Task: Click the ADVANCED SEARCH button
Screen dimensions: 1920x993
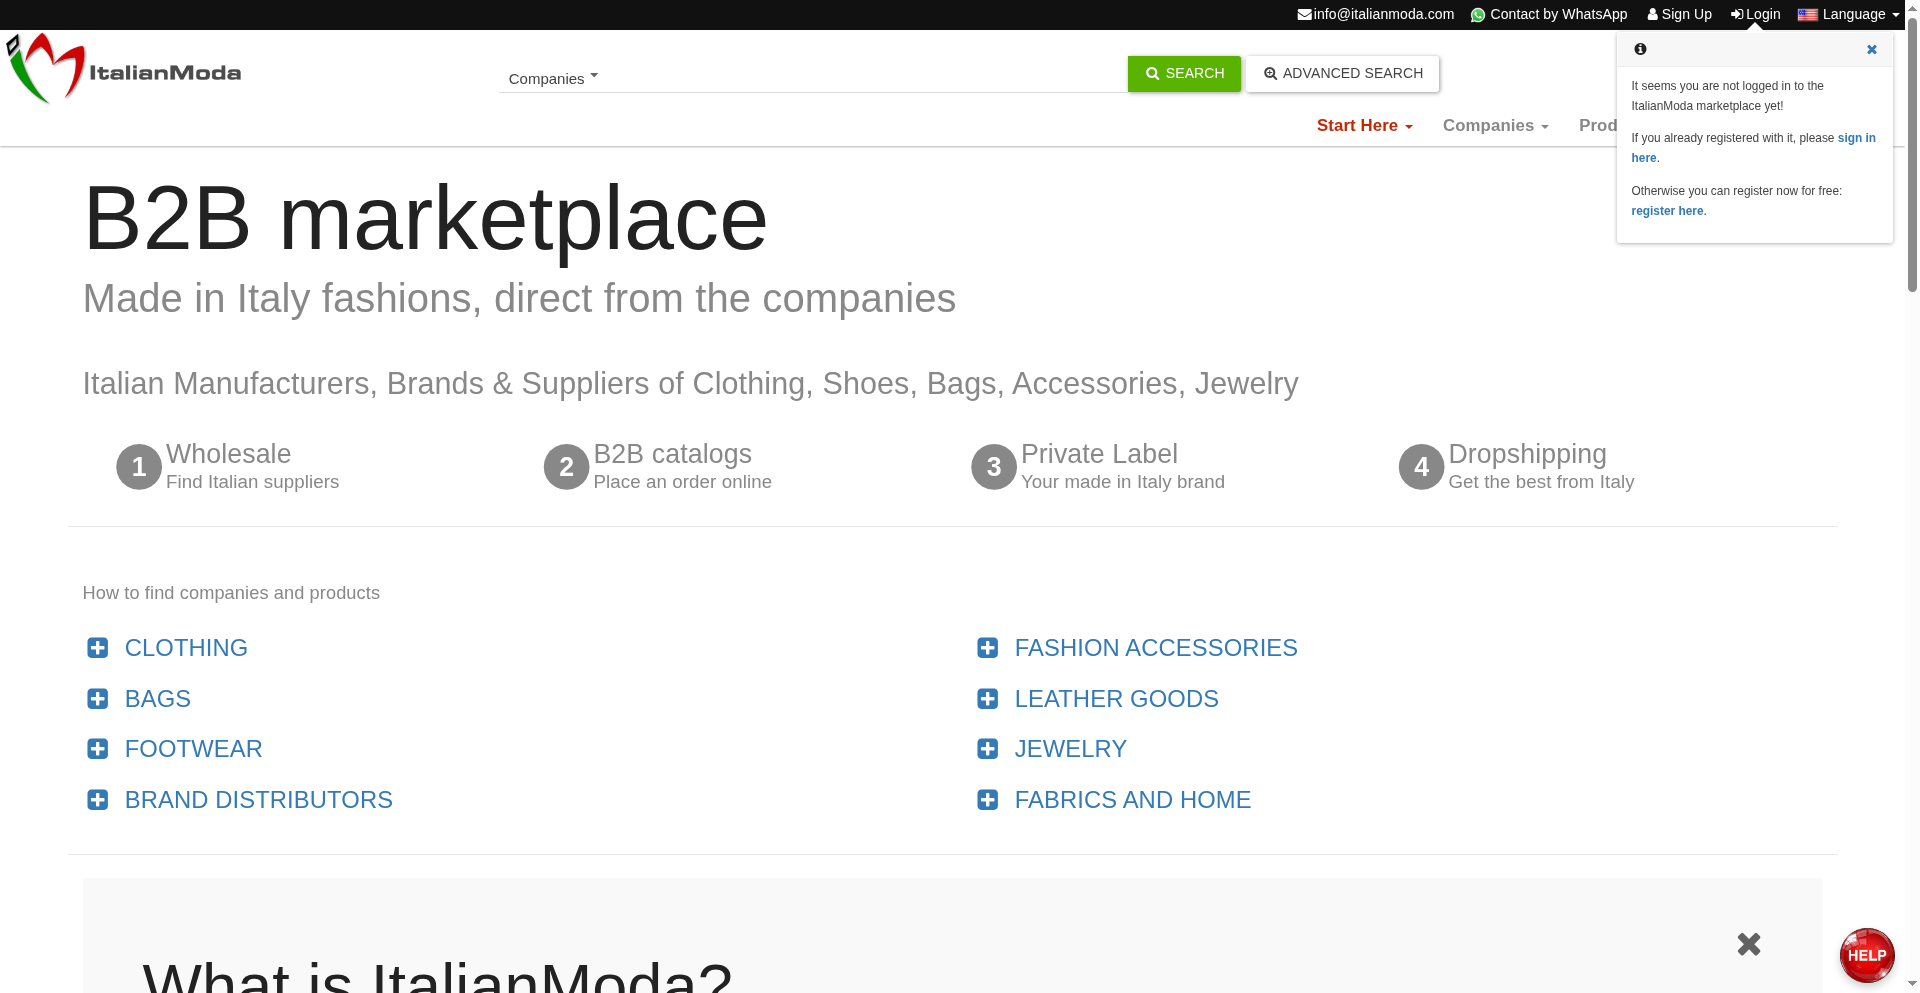Action: (x=1343, y=74)
